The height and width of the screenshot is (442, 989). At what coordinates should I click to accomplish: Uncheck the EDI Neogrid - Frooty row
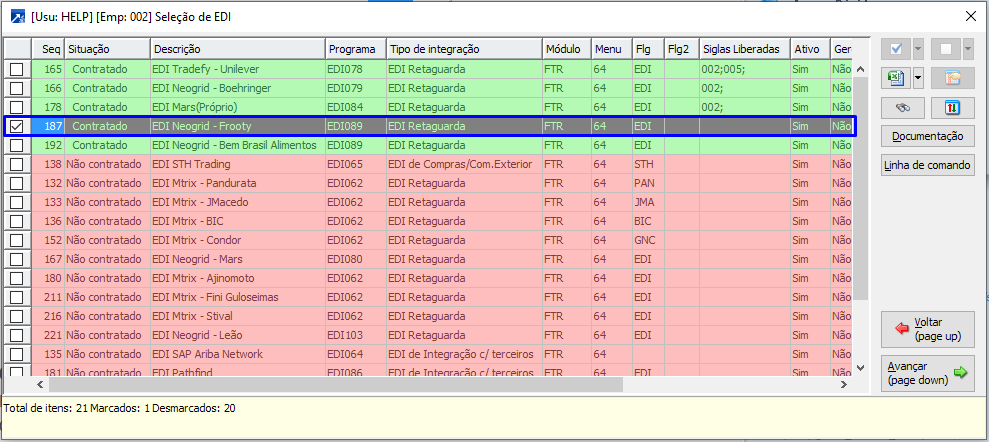click(x=17, y=126)
